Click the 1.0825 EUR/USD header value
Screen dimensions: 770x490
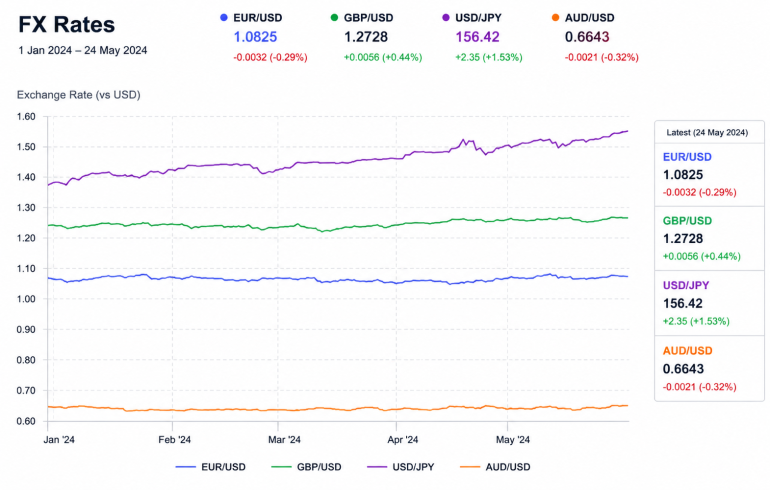click(255, 37)
